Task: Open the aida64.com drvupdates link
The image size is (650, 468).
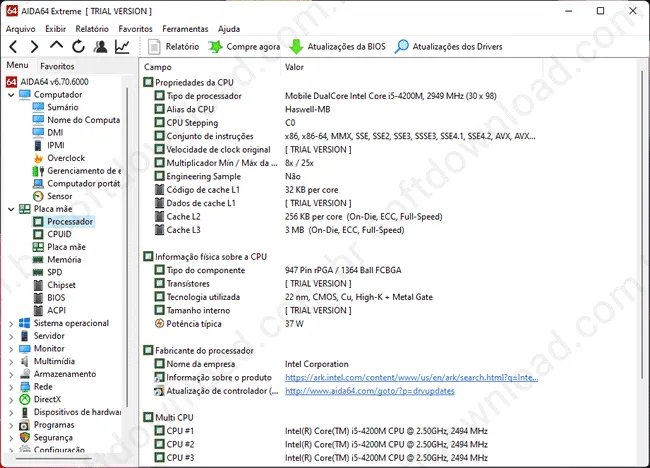Action: pyautogui.click(x=370, y=391)
